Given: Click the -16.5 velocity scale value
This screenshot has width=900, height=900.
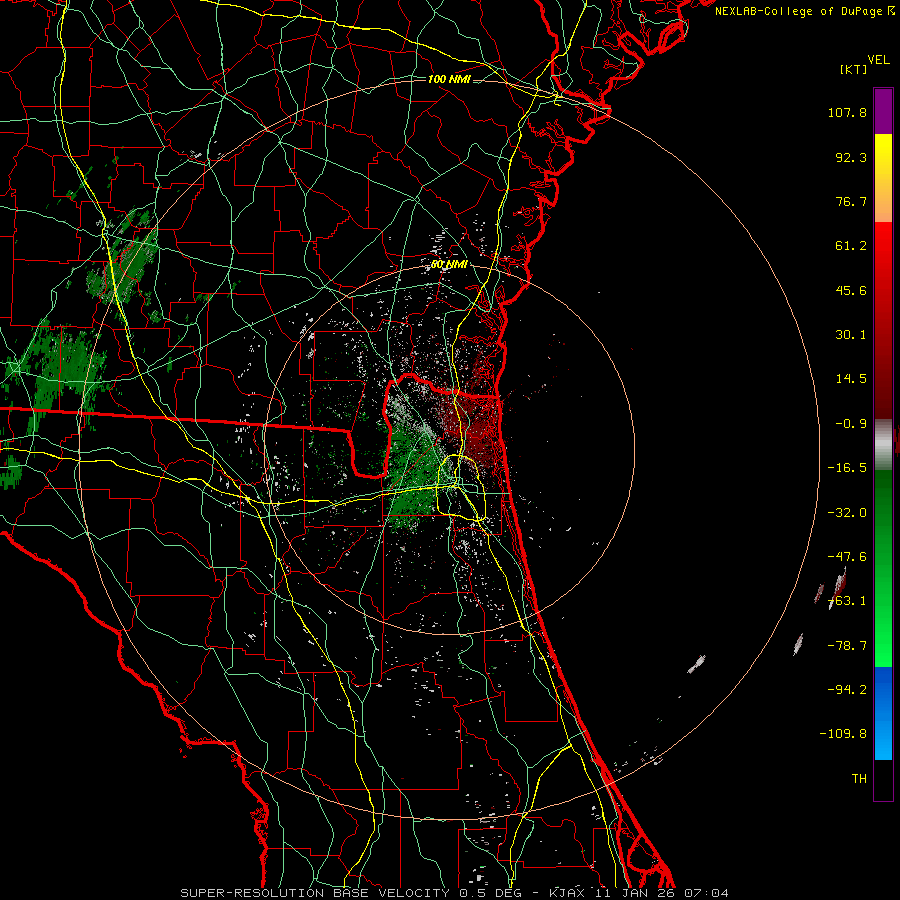Looking at the screenshot, I should pos(847,468).
